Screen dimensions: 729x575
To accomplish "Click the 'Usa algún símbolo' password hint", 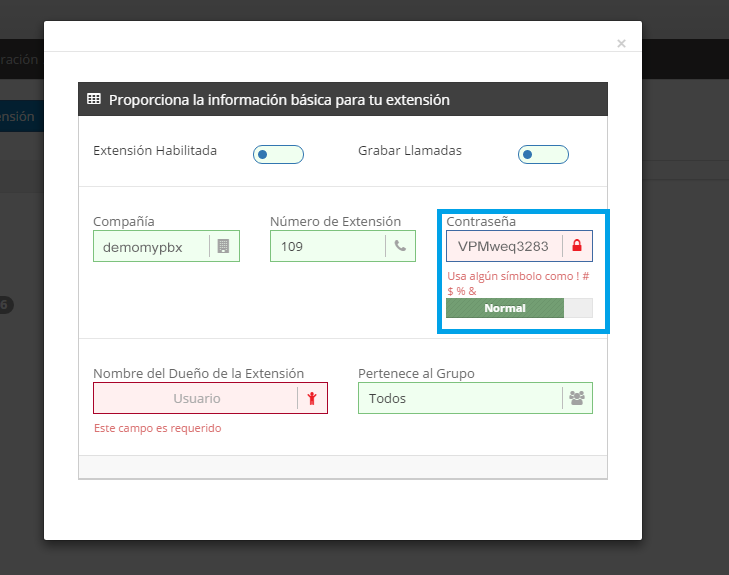I will pyautogui.click(x=517, y=283).
